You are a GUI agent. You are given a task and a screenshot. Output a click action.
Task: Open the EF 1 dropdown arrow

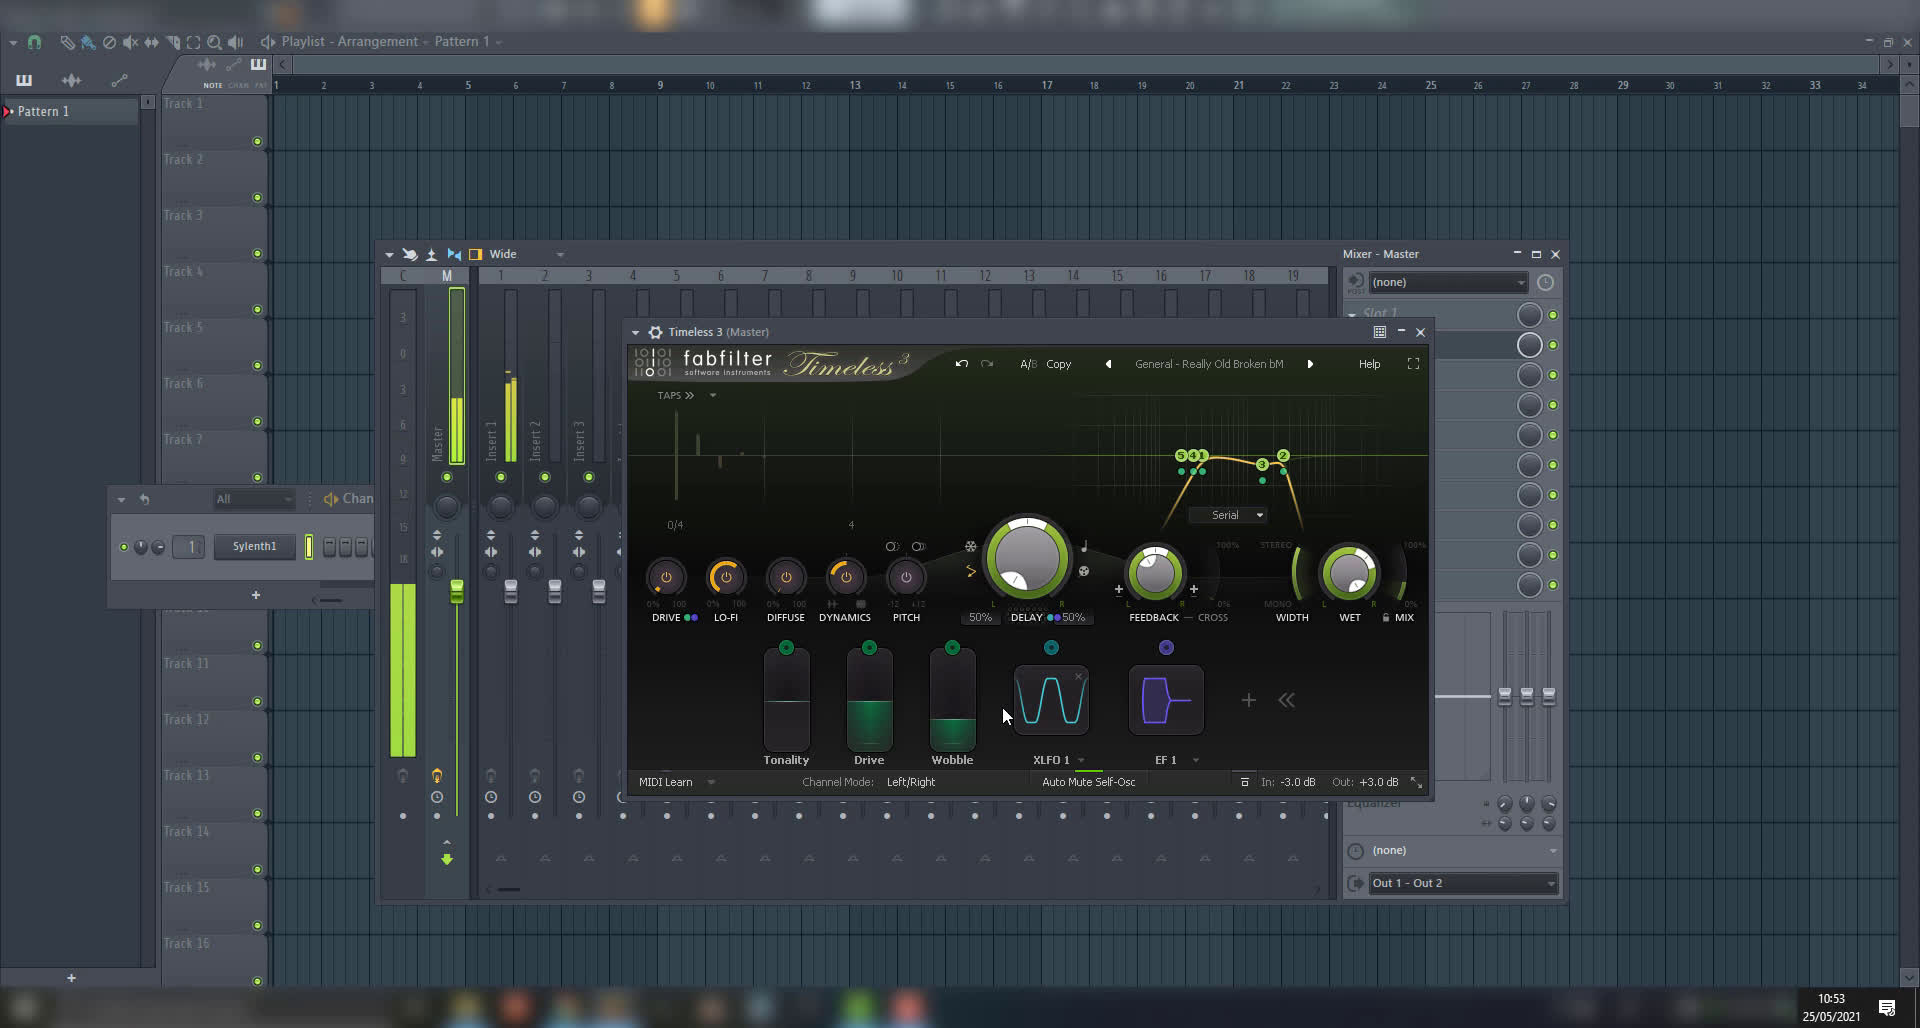(x=1195, y=760)
